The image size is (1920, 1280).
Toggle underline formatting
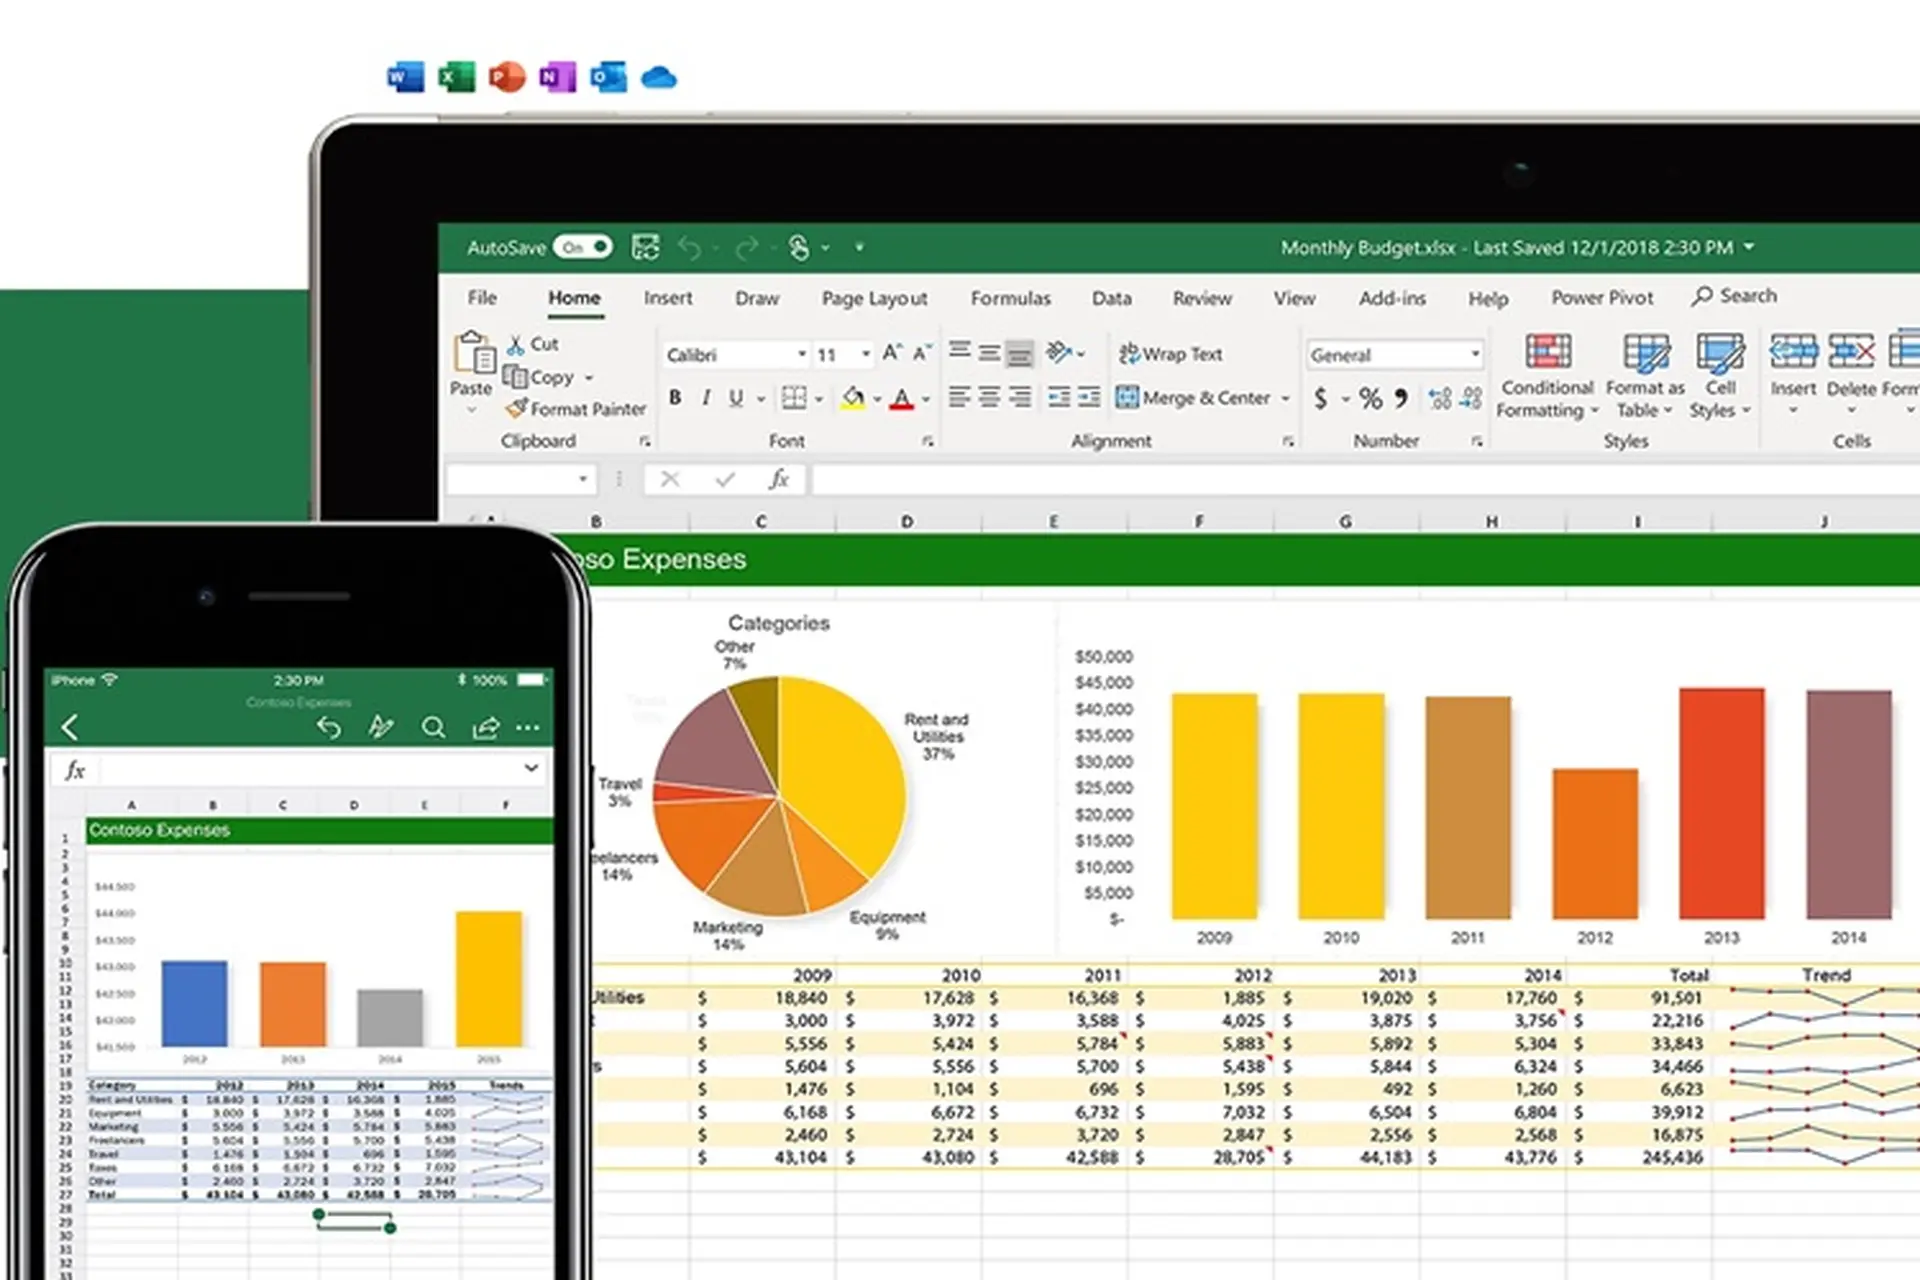[735, 397]
